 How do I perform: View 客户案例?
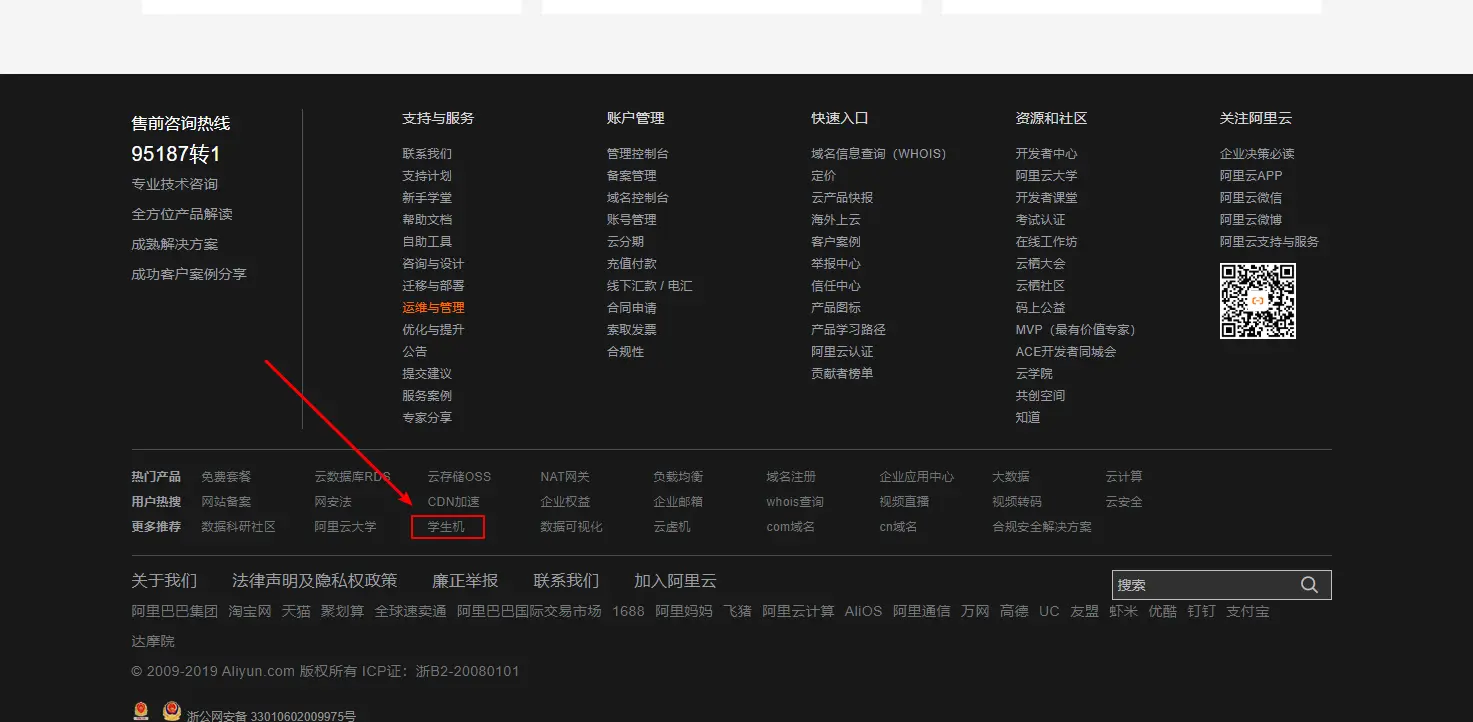(x=836, y=242)
